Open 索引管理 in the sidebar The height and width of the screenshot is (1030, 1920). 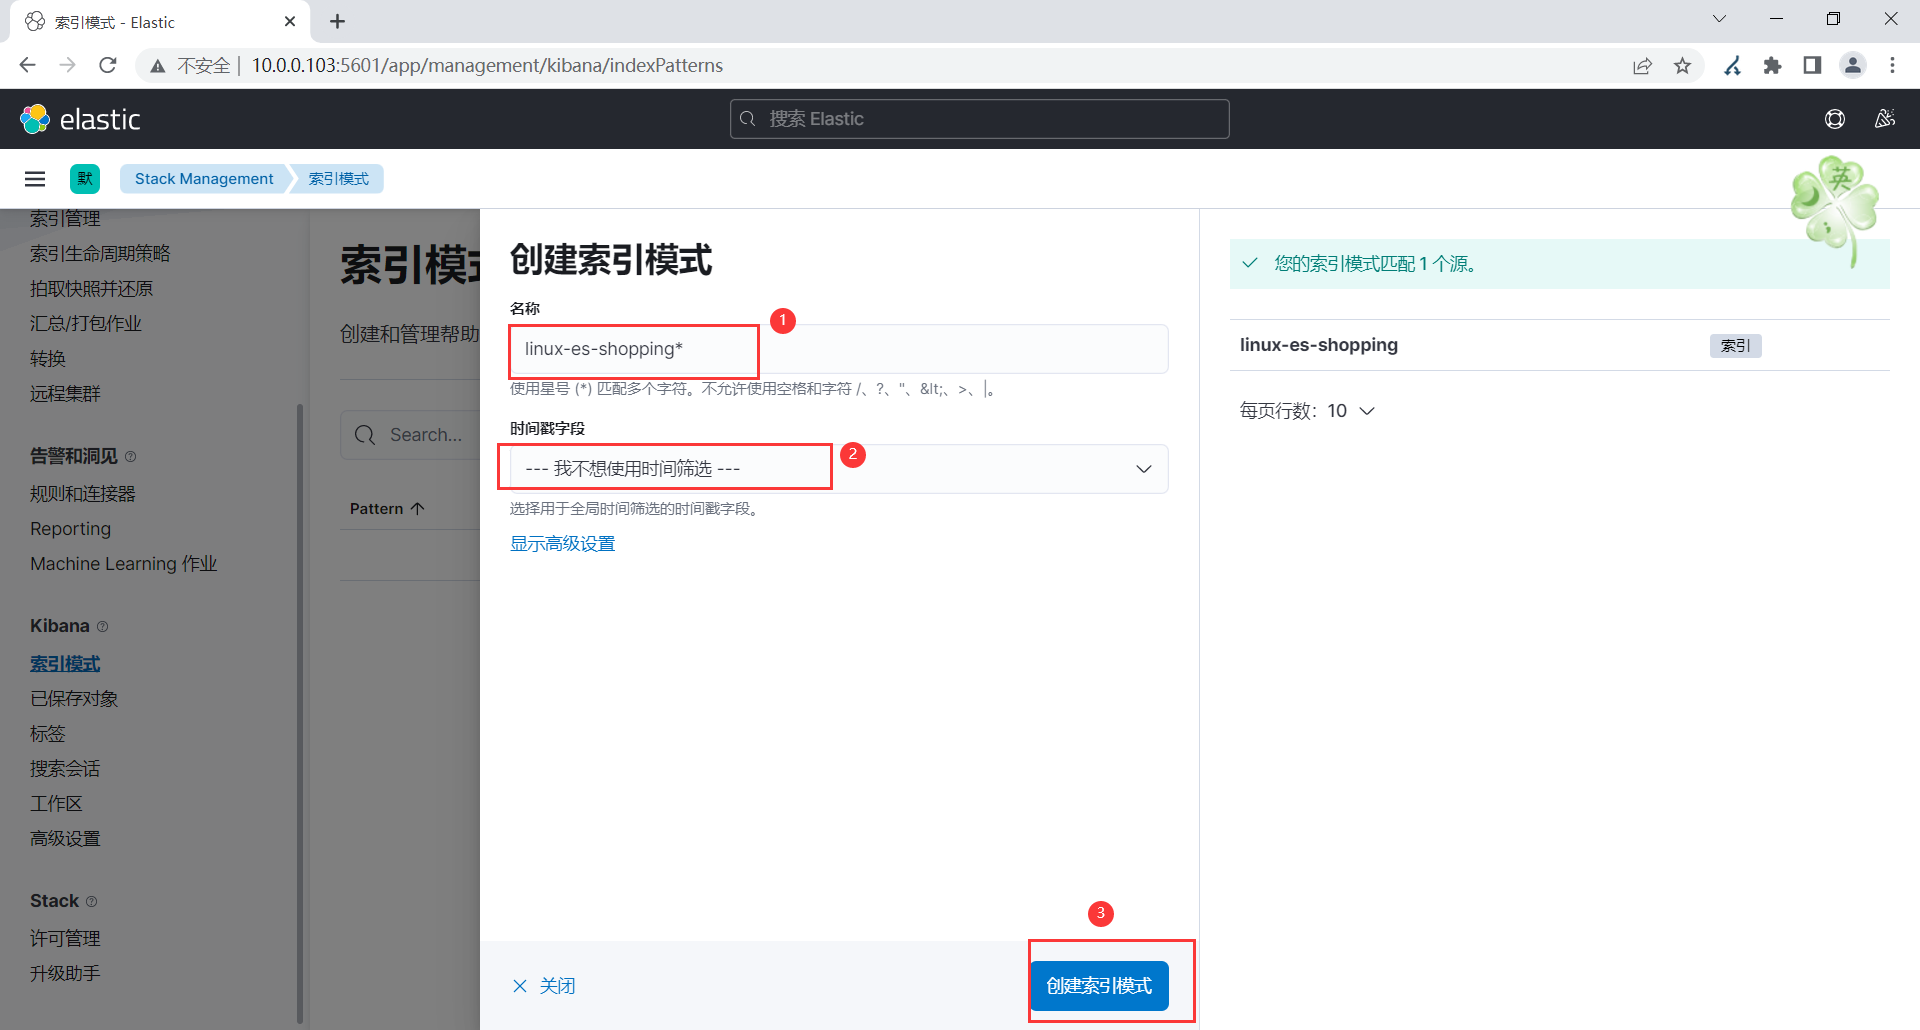coord(65,219)
